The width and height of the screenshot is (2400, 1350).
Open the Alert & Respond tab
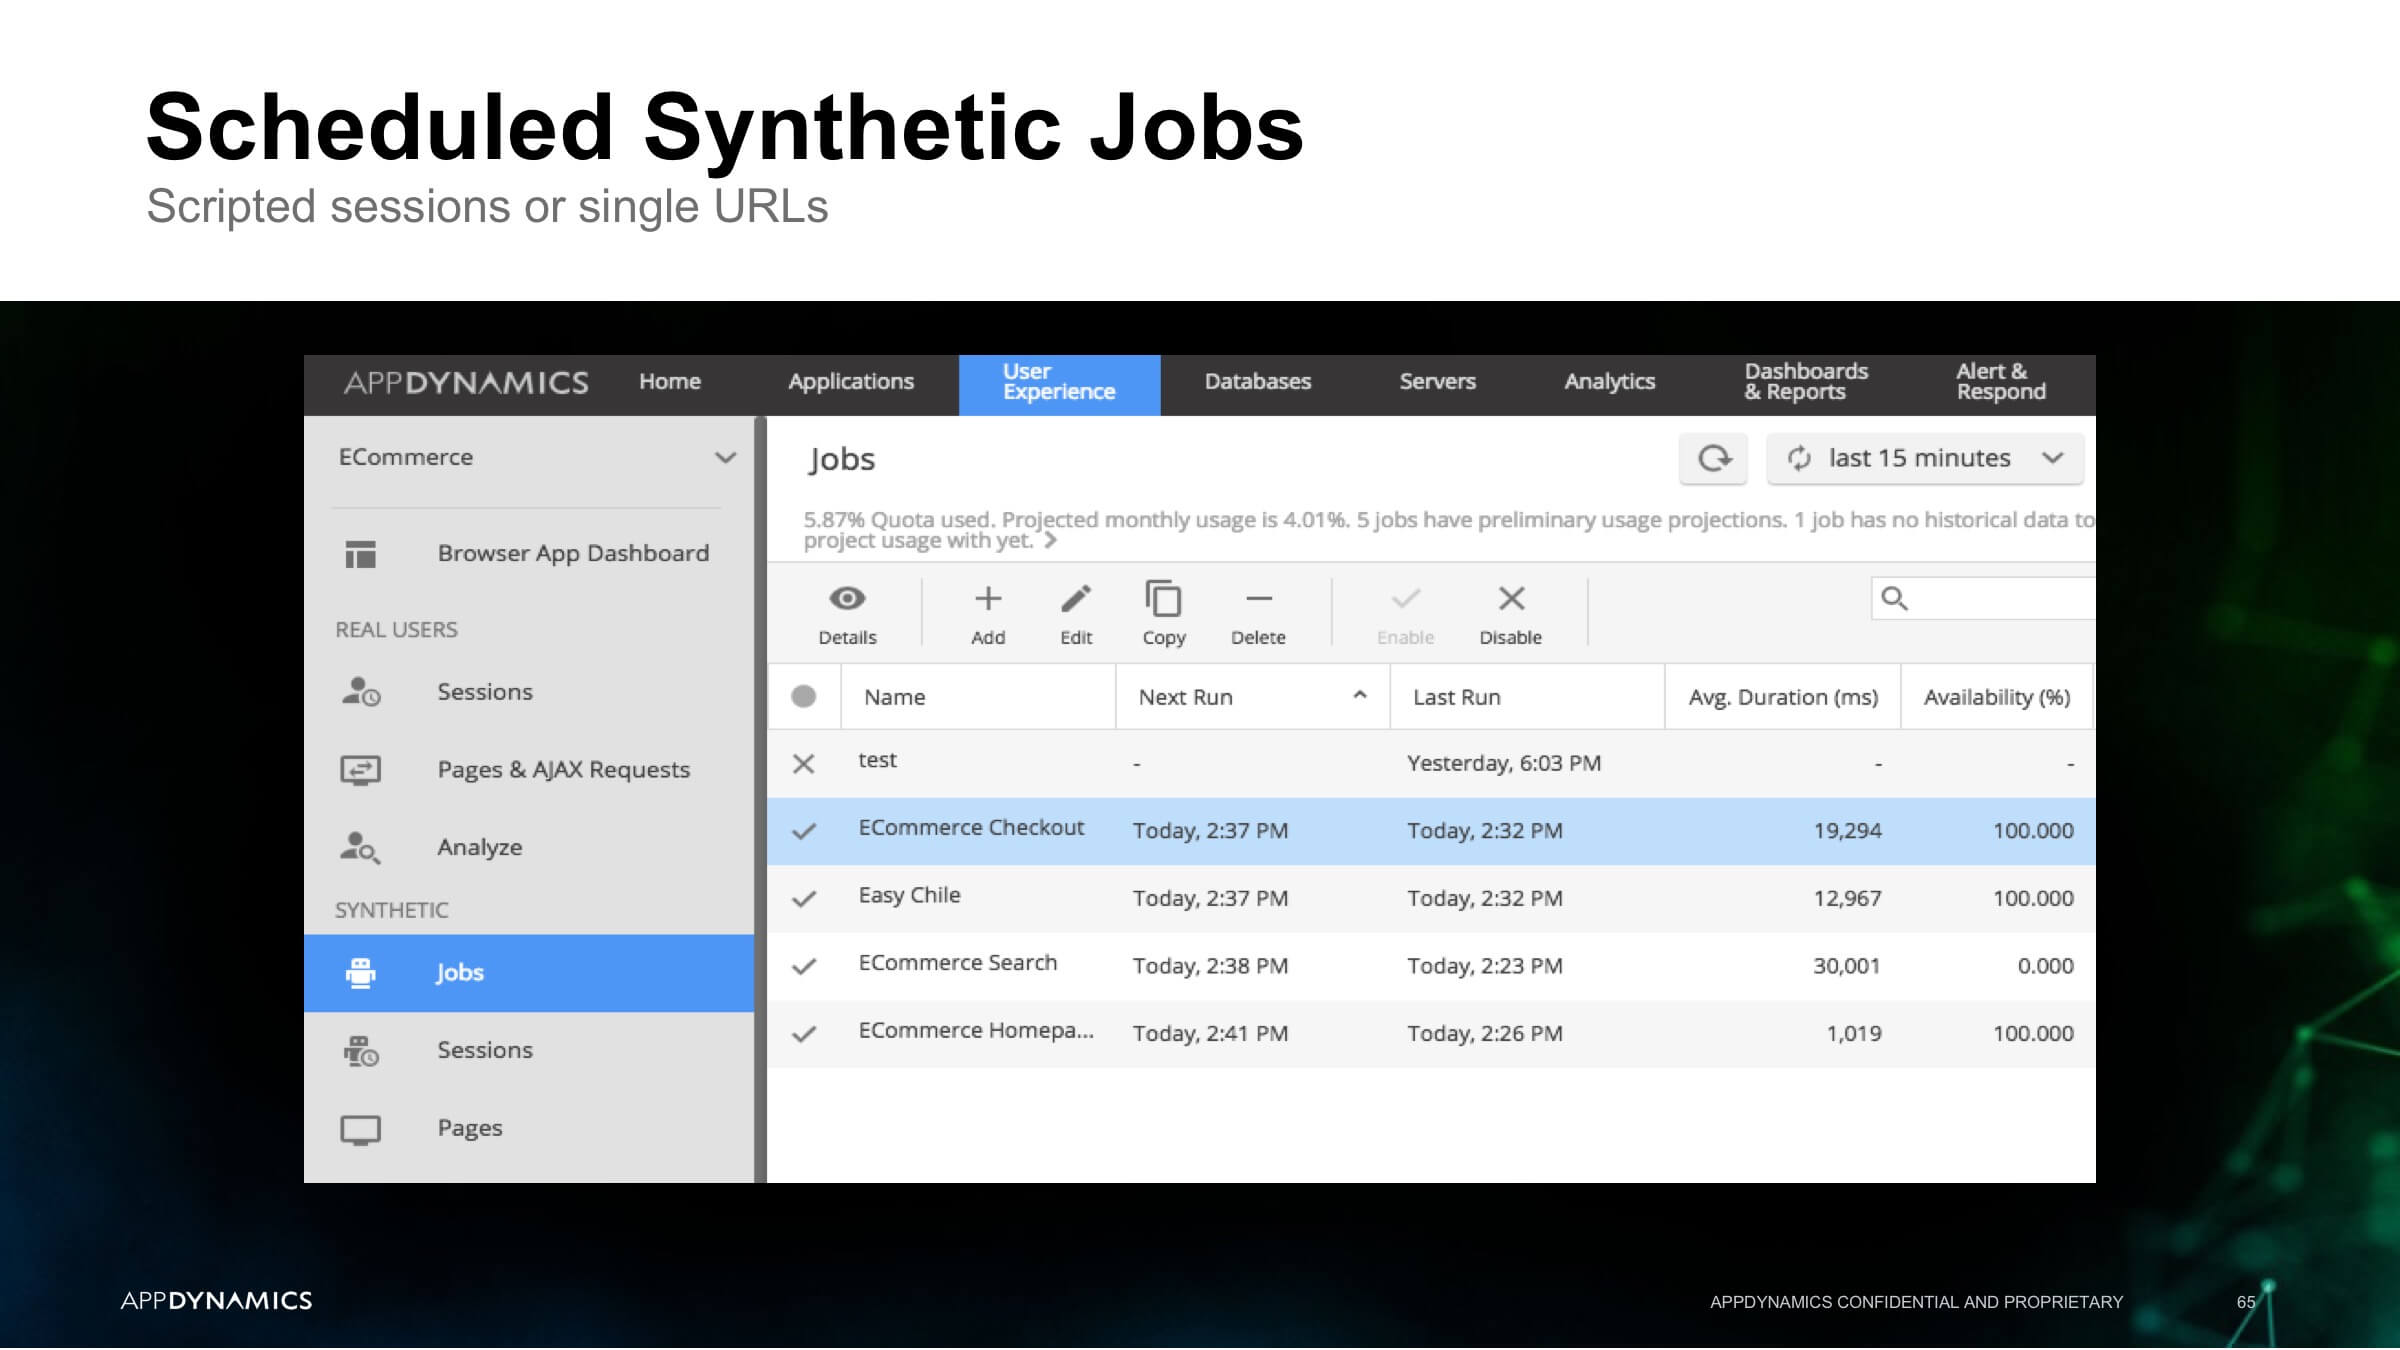click(2001, 381)
